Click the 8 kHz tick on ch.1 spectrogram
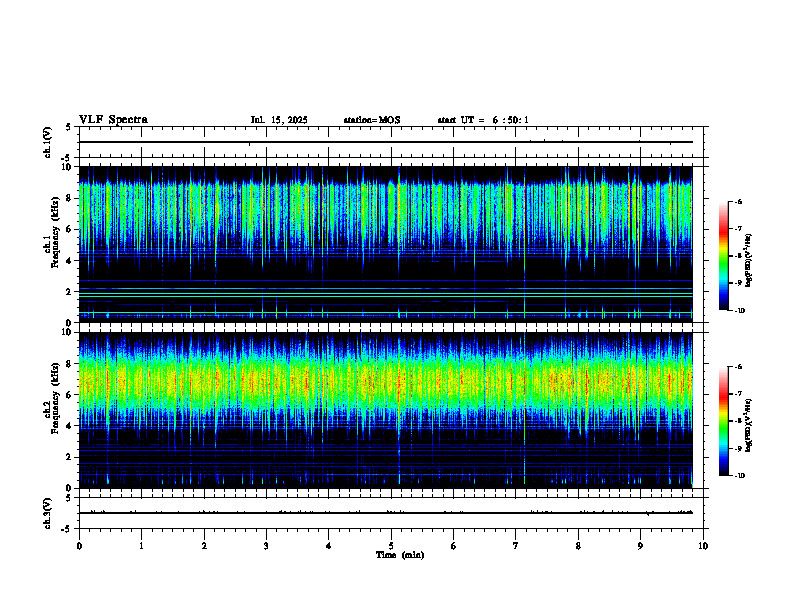792x612 pixels. tap(69, 198)
